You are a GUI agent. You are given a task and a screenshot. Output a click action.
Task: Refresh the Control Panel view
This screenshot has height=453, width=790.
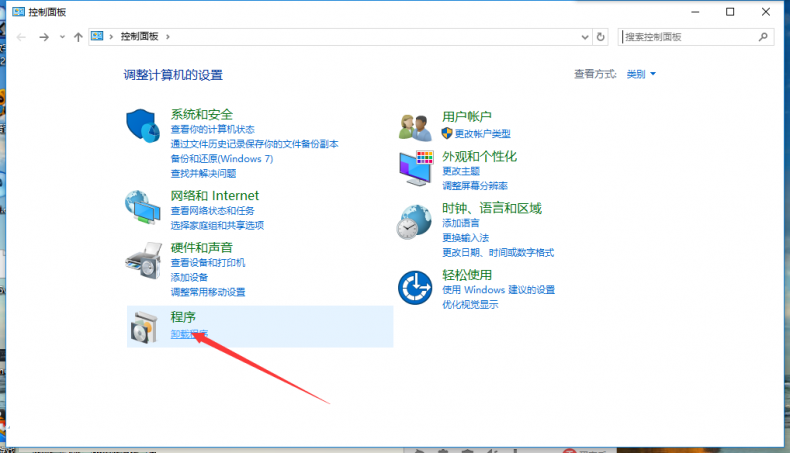click(x=601, y=37)
